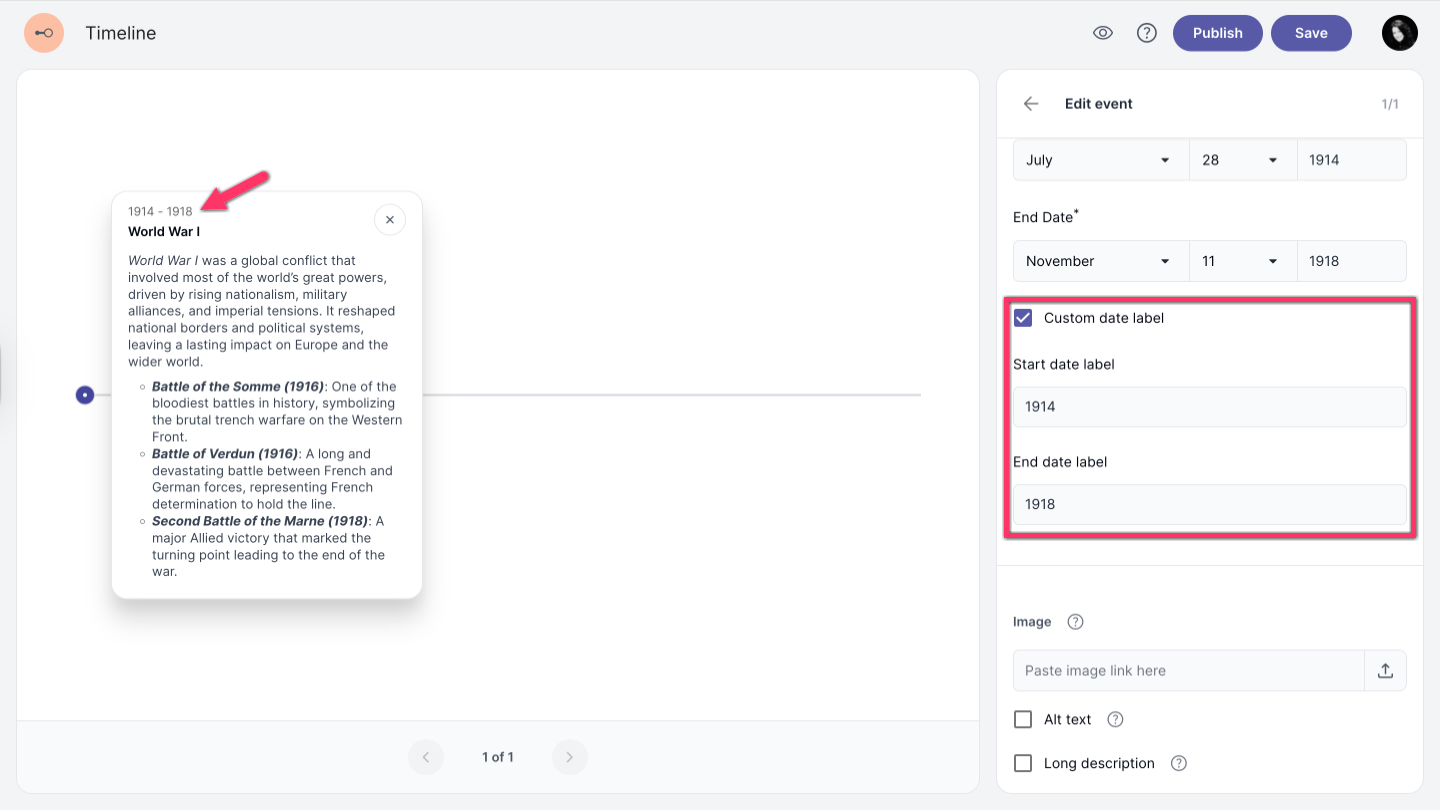Enable the Alt text checkbox
Image resolution: width=1440 pixels, height=810 pixels.
point(1023,720)
